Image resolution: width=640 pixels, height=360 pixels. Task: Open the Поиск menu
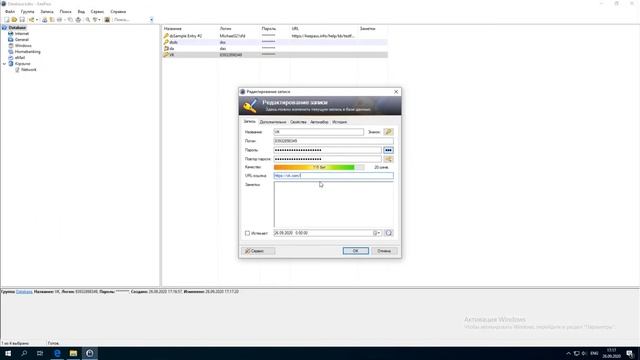(x=65, y=12)
